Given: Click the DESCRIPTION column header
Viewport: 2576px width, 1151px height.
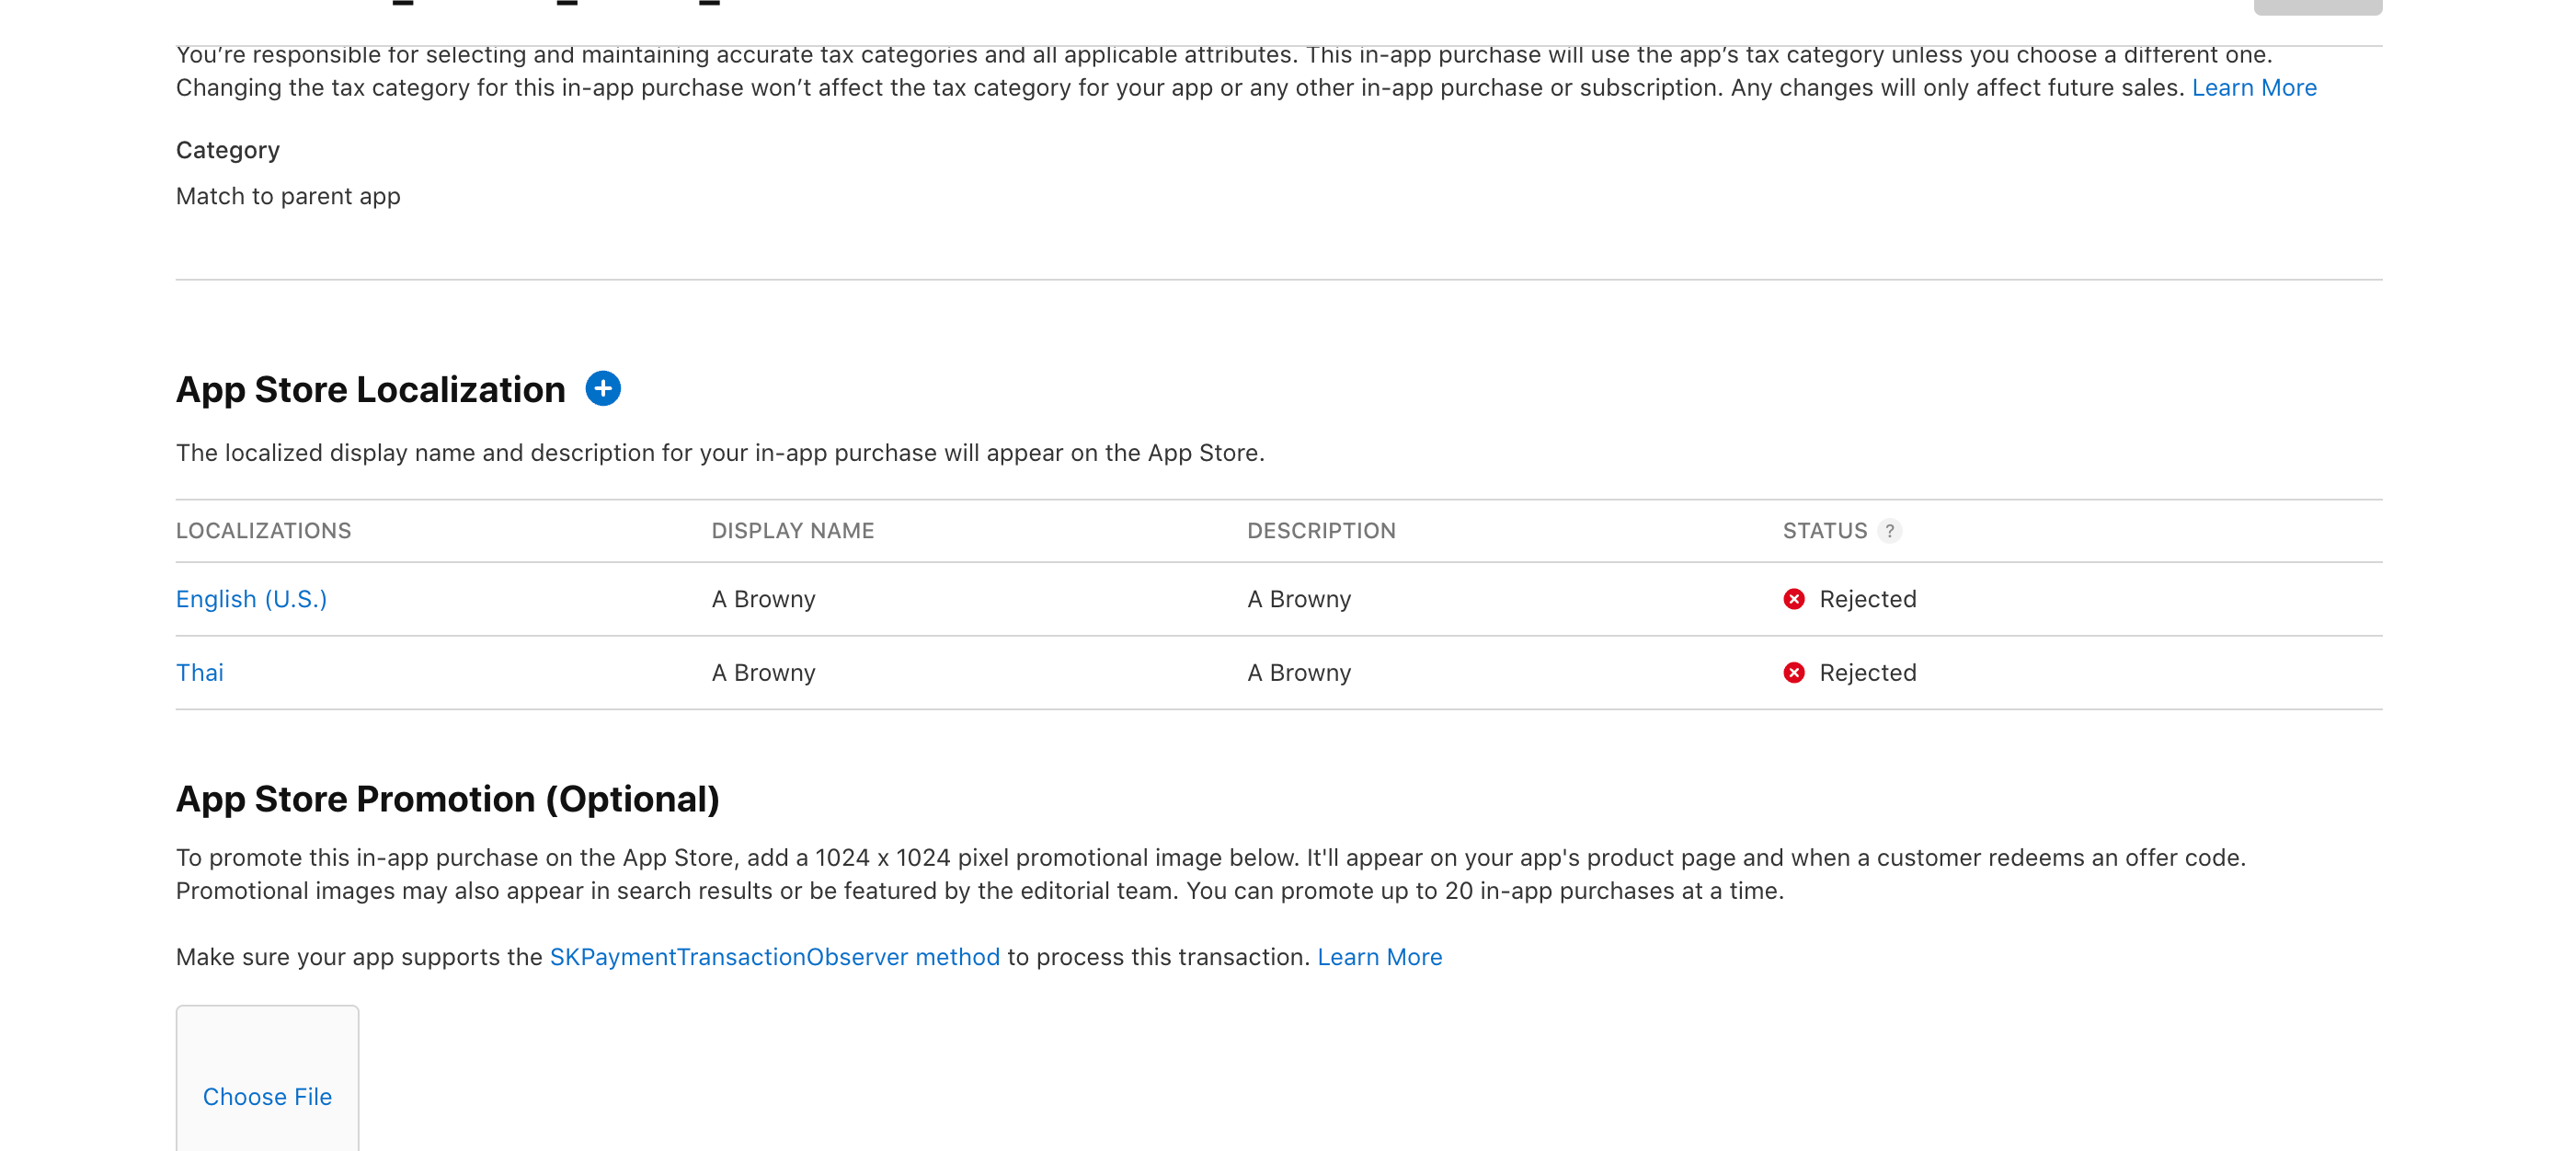Looking at the screenshot, I should (1320, 531).
